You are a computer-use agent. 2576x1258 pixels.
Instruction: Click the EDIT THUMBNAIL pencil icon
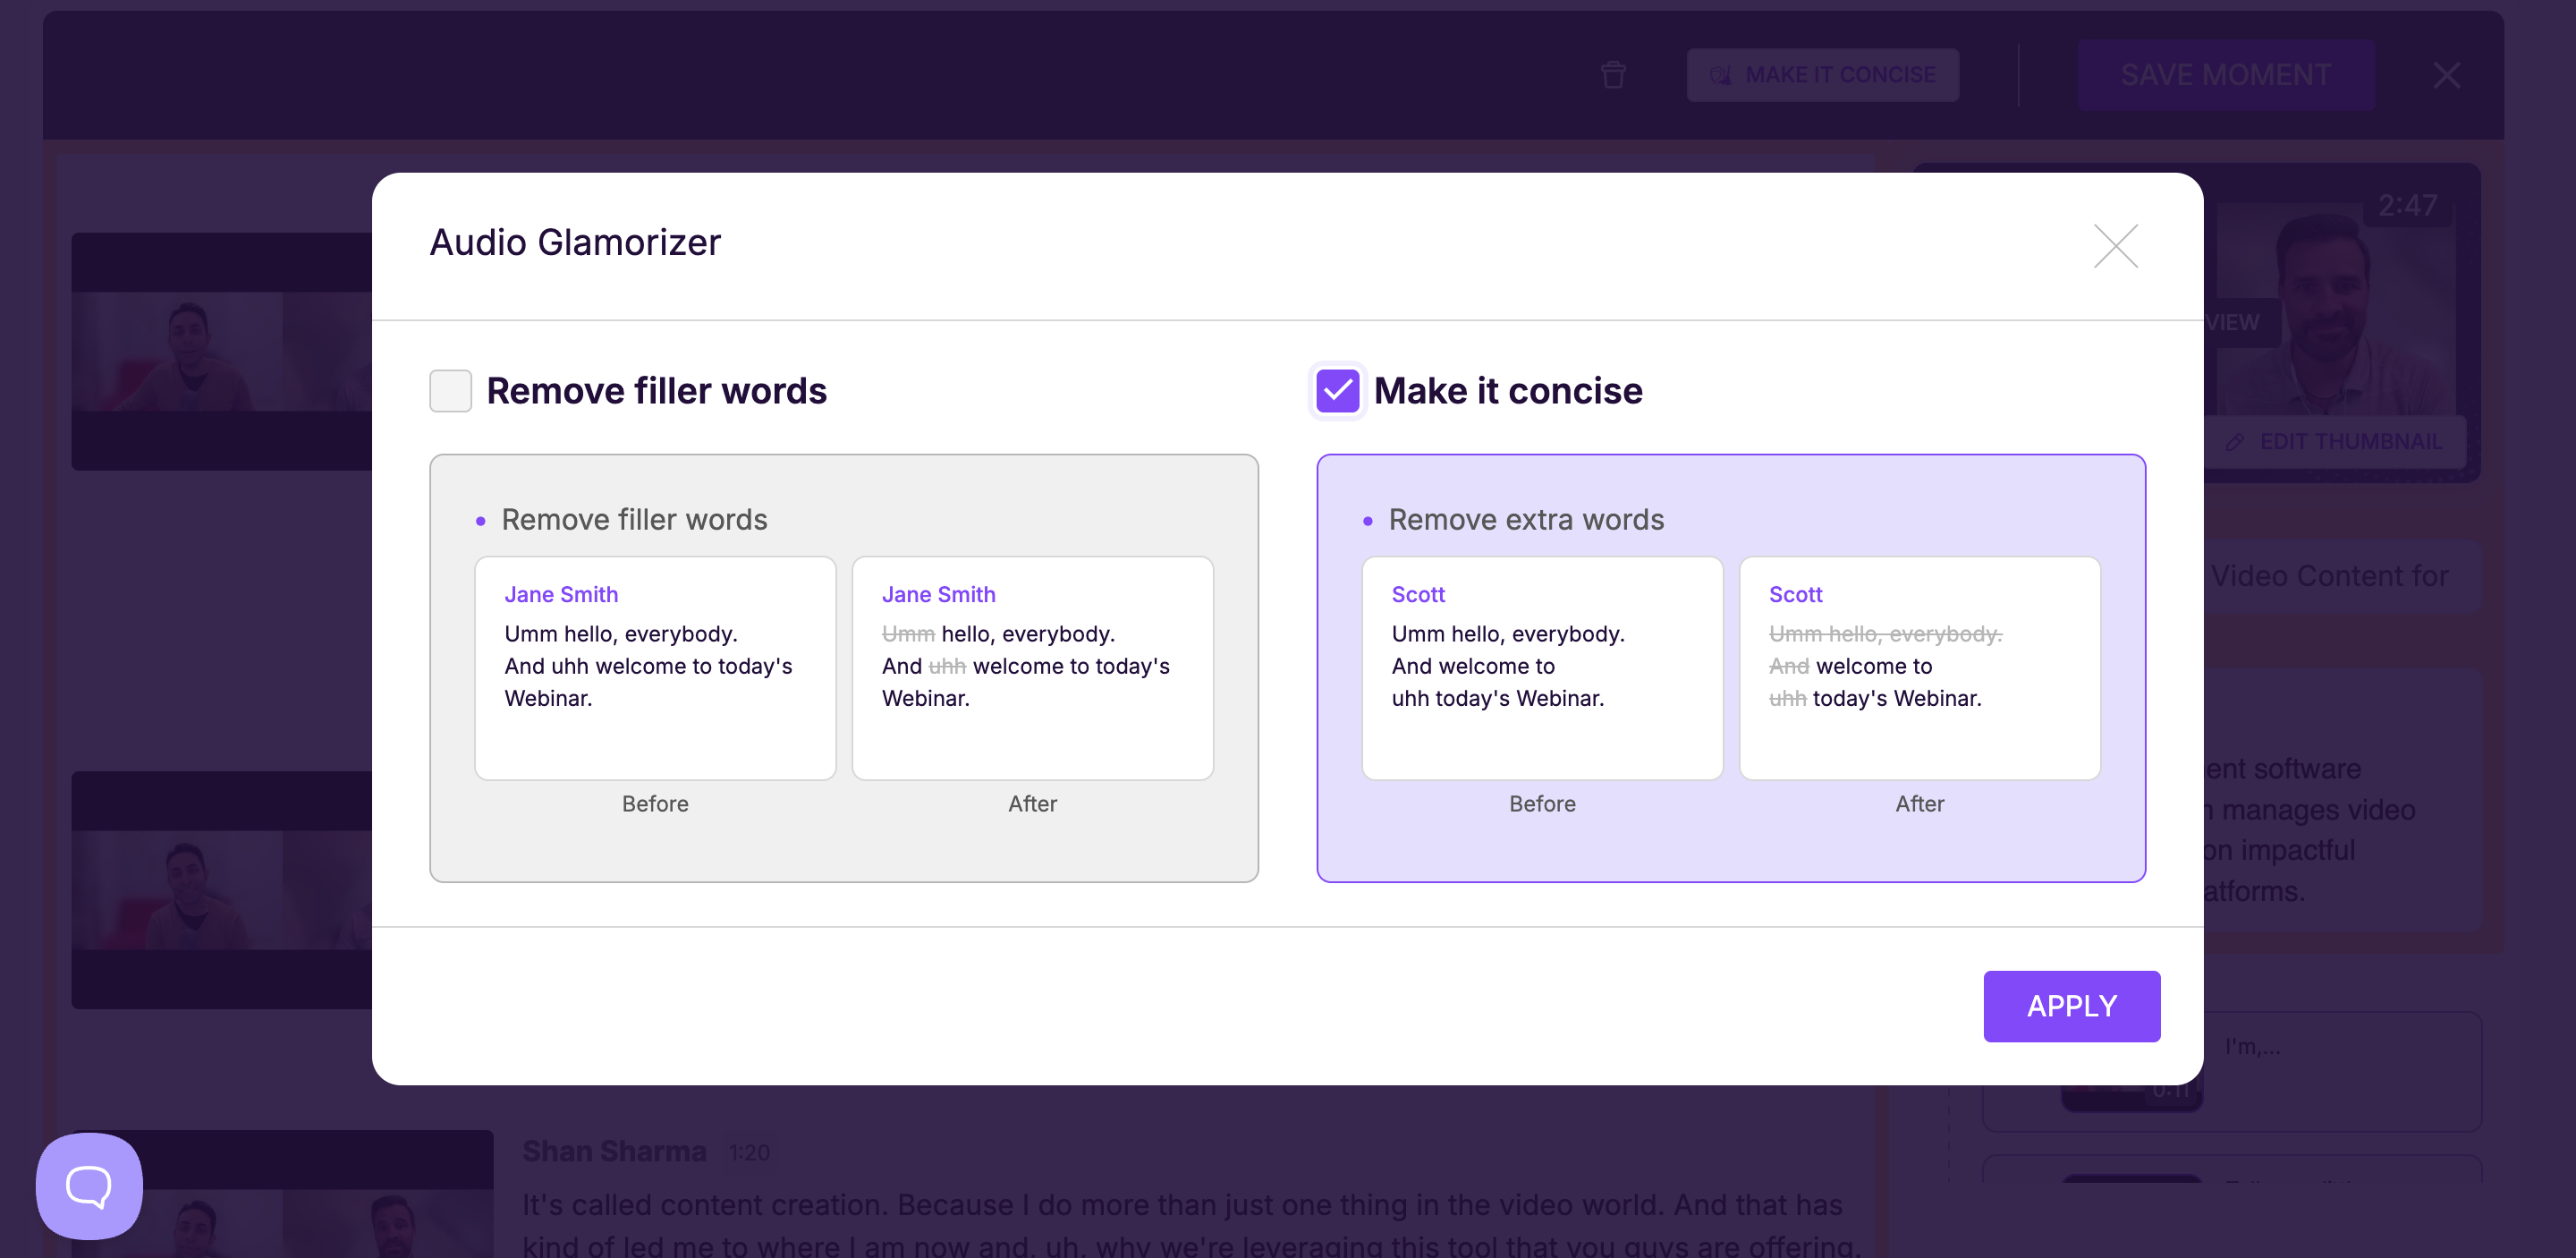(x=2235, y=442)
